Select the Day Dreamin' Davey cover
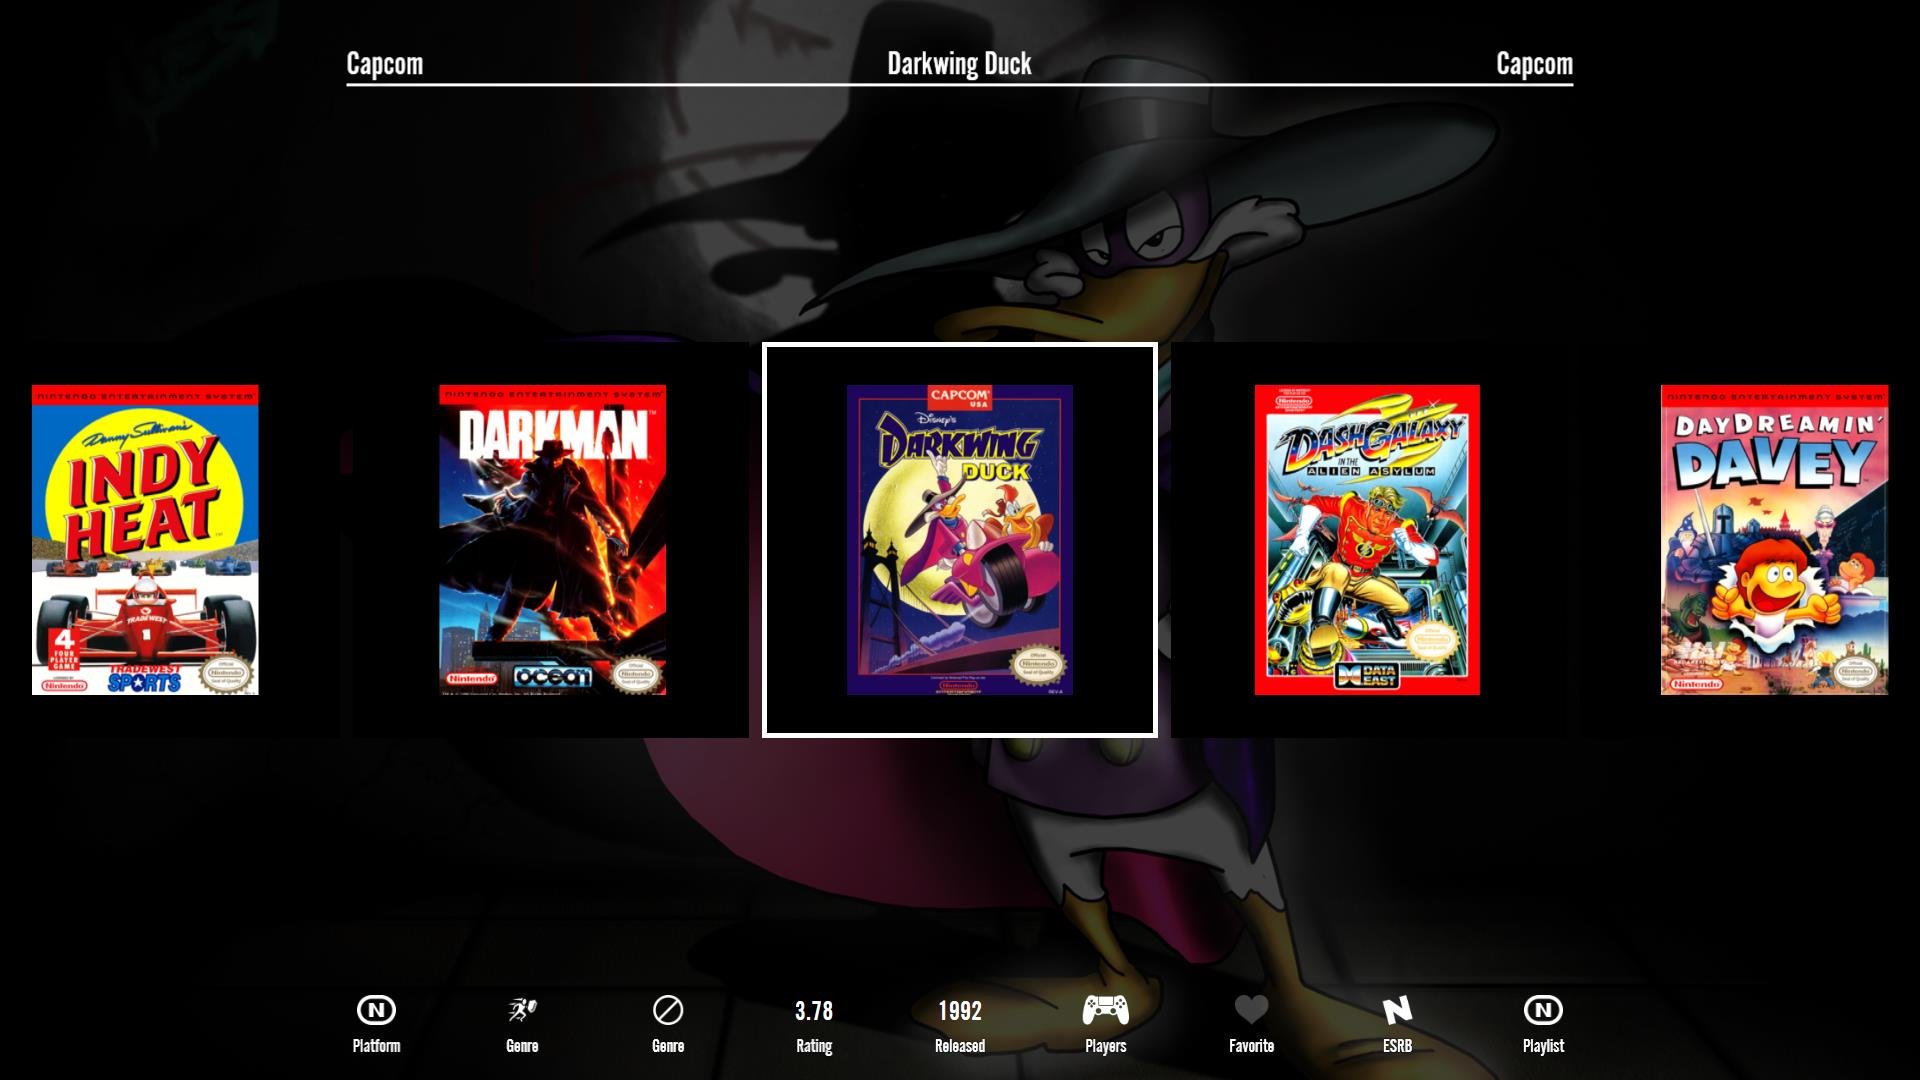This screenshot has width=1920, height=1080. pyautogui.click(x=1775, y=540)
